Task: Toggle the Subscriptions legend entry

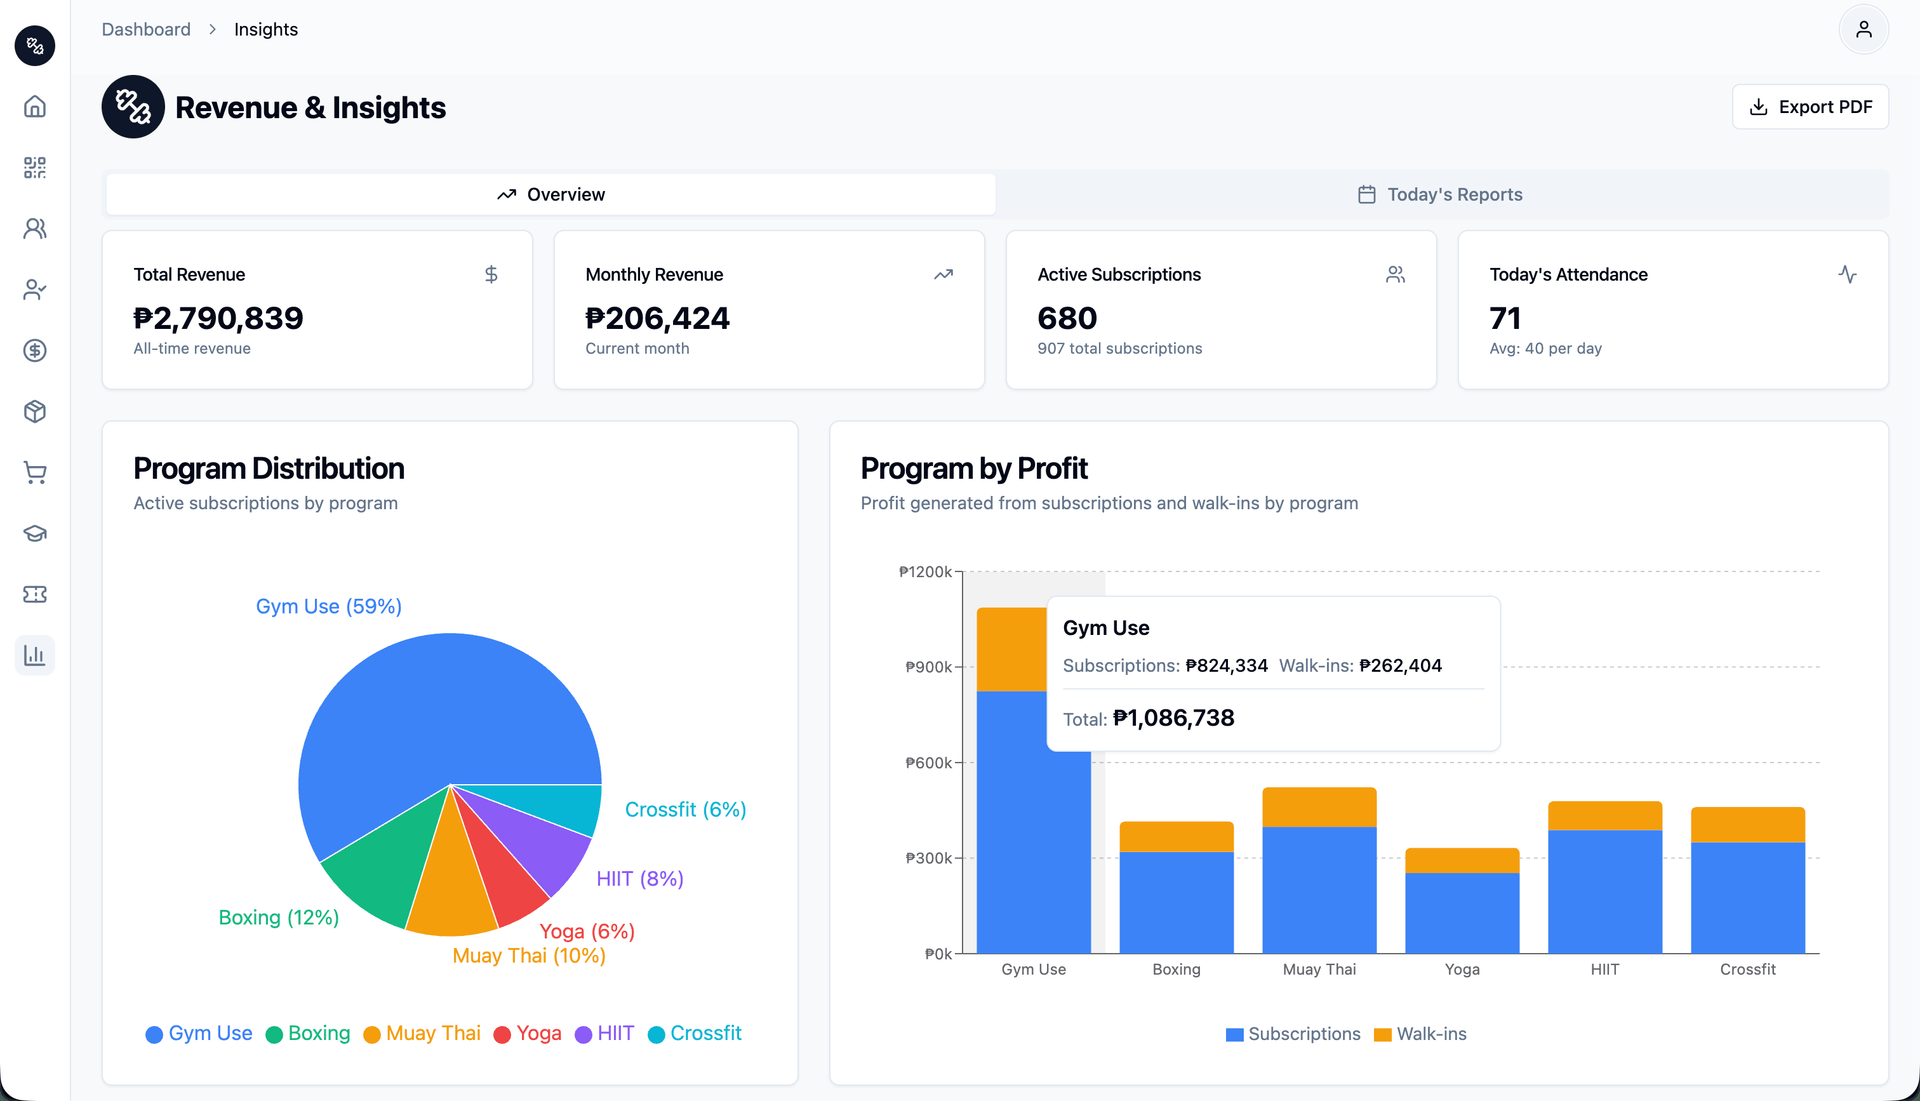Action: coord(1293,1034)
